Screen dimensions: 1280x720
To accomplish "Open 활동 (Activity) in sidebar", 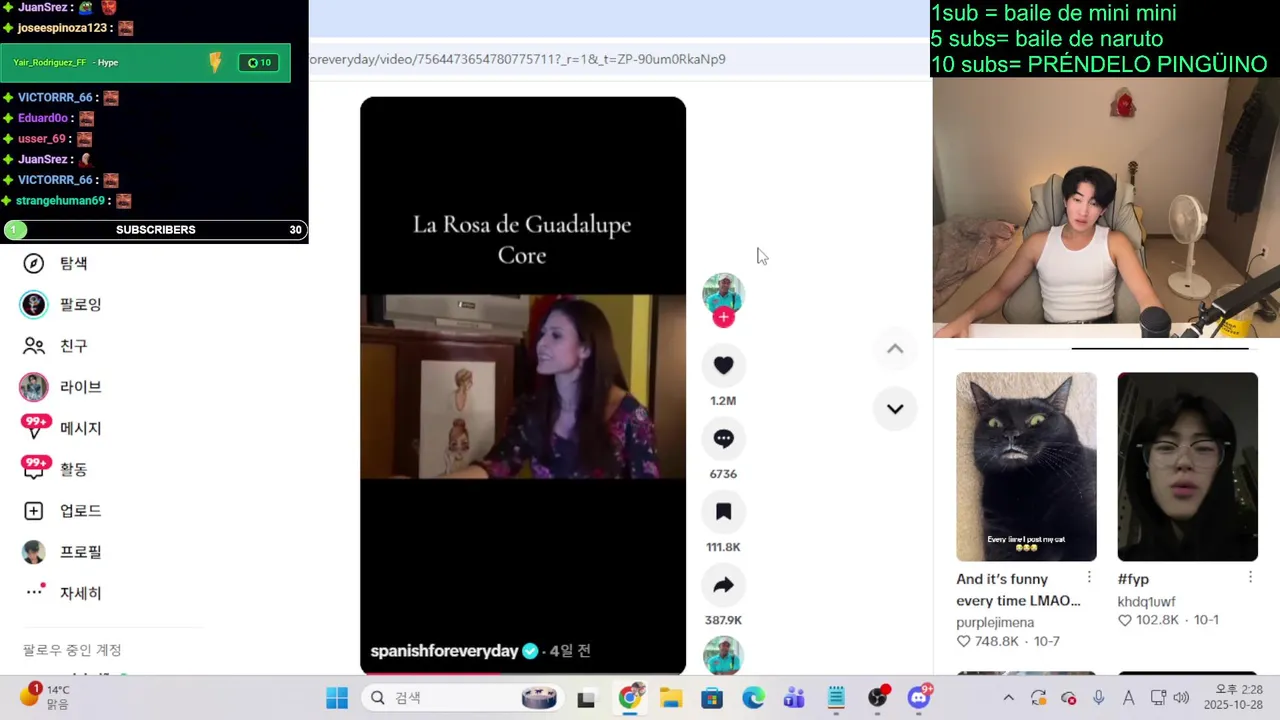I will 56,469.
